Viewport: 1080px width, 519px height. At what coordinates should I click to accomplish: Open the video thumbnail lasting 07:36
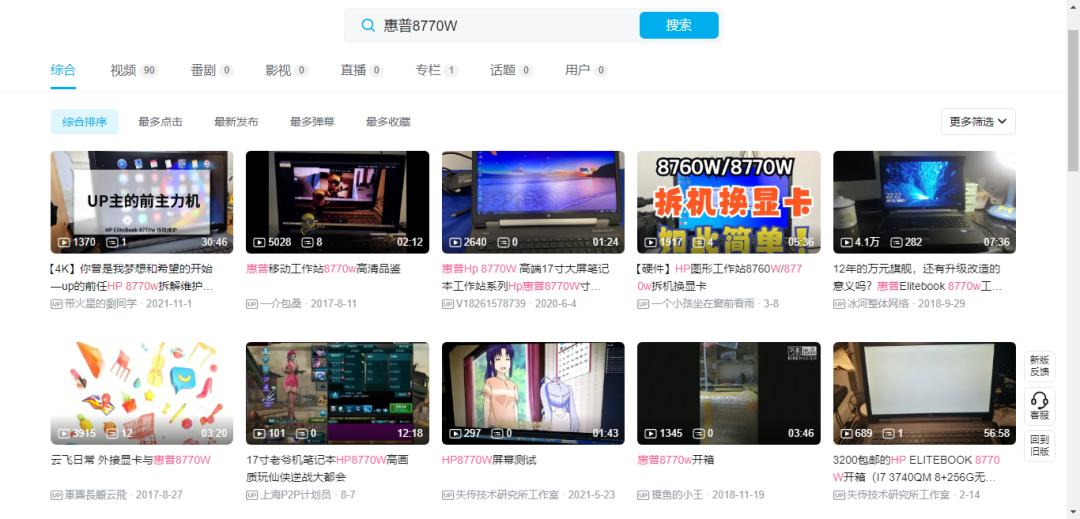click(924, 202)
